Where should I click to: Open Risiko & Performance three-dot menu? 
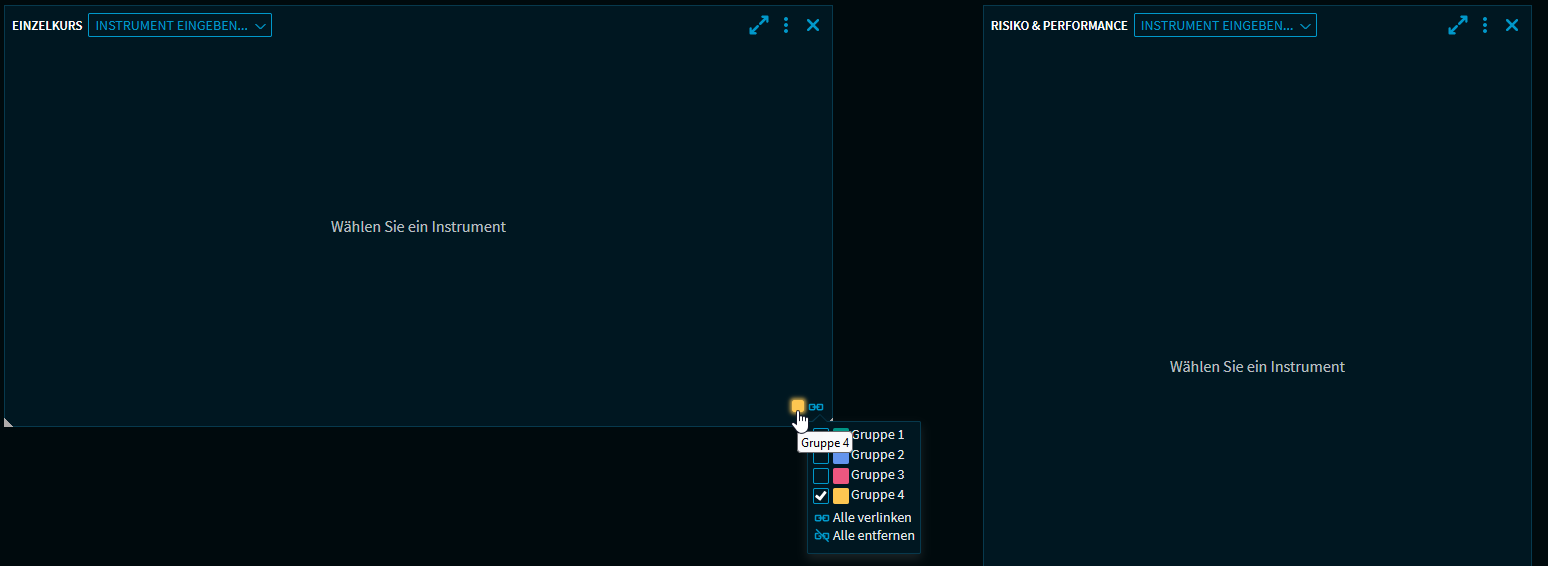pos(1485,25)
